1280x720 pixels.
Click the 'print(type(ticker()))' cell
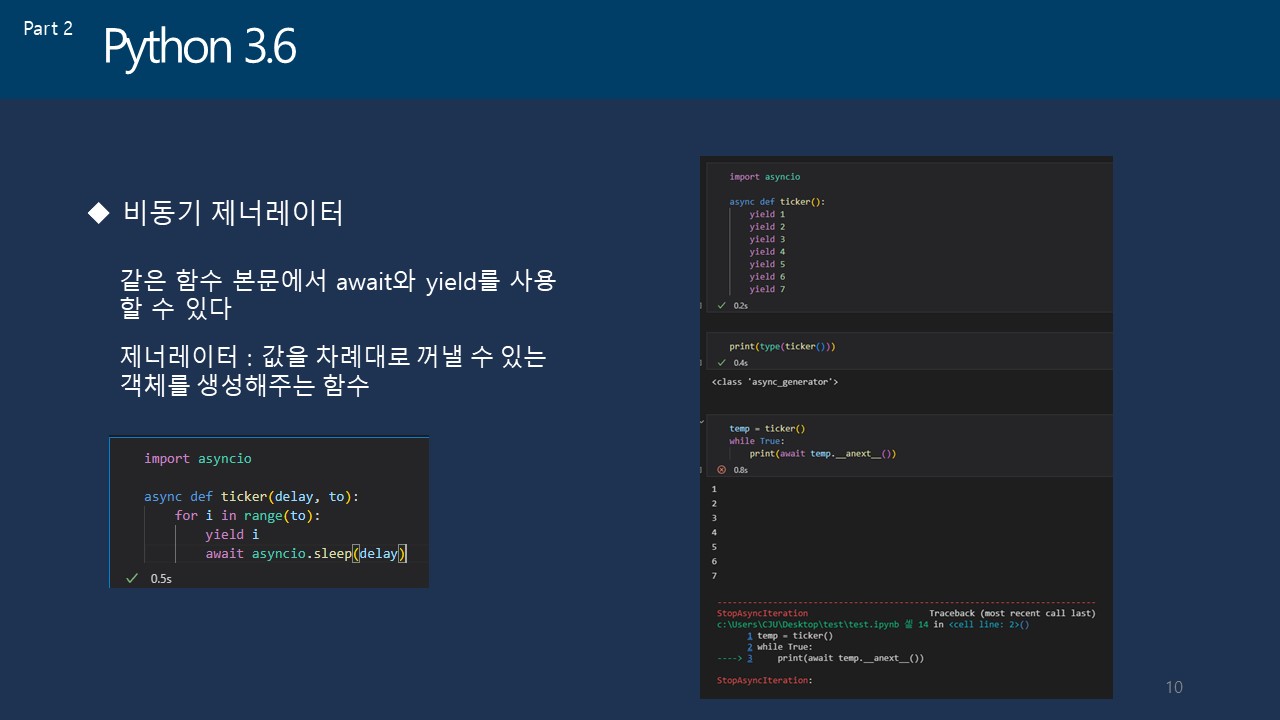pos(782,346)
